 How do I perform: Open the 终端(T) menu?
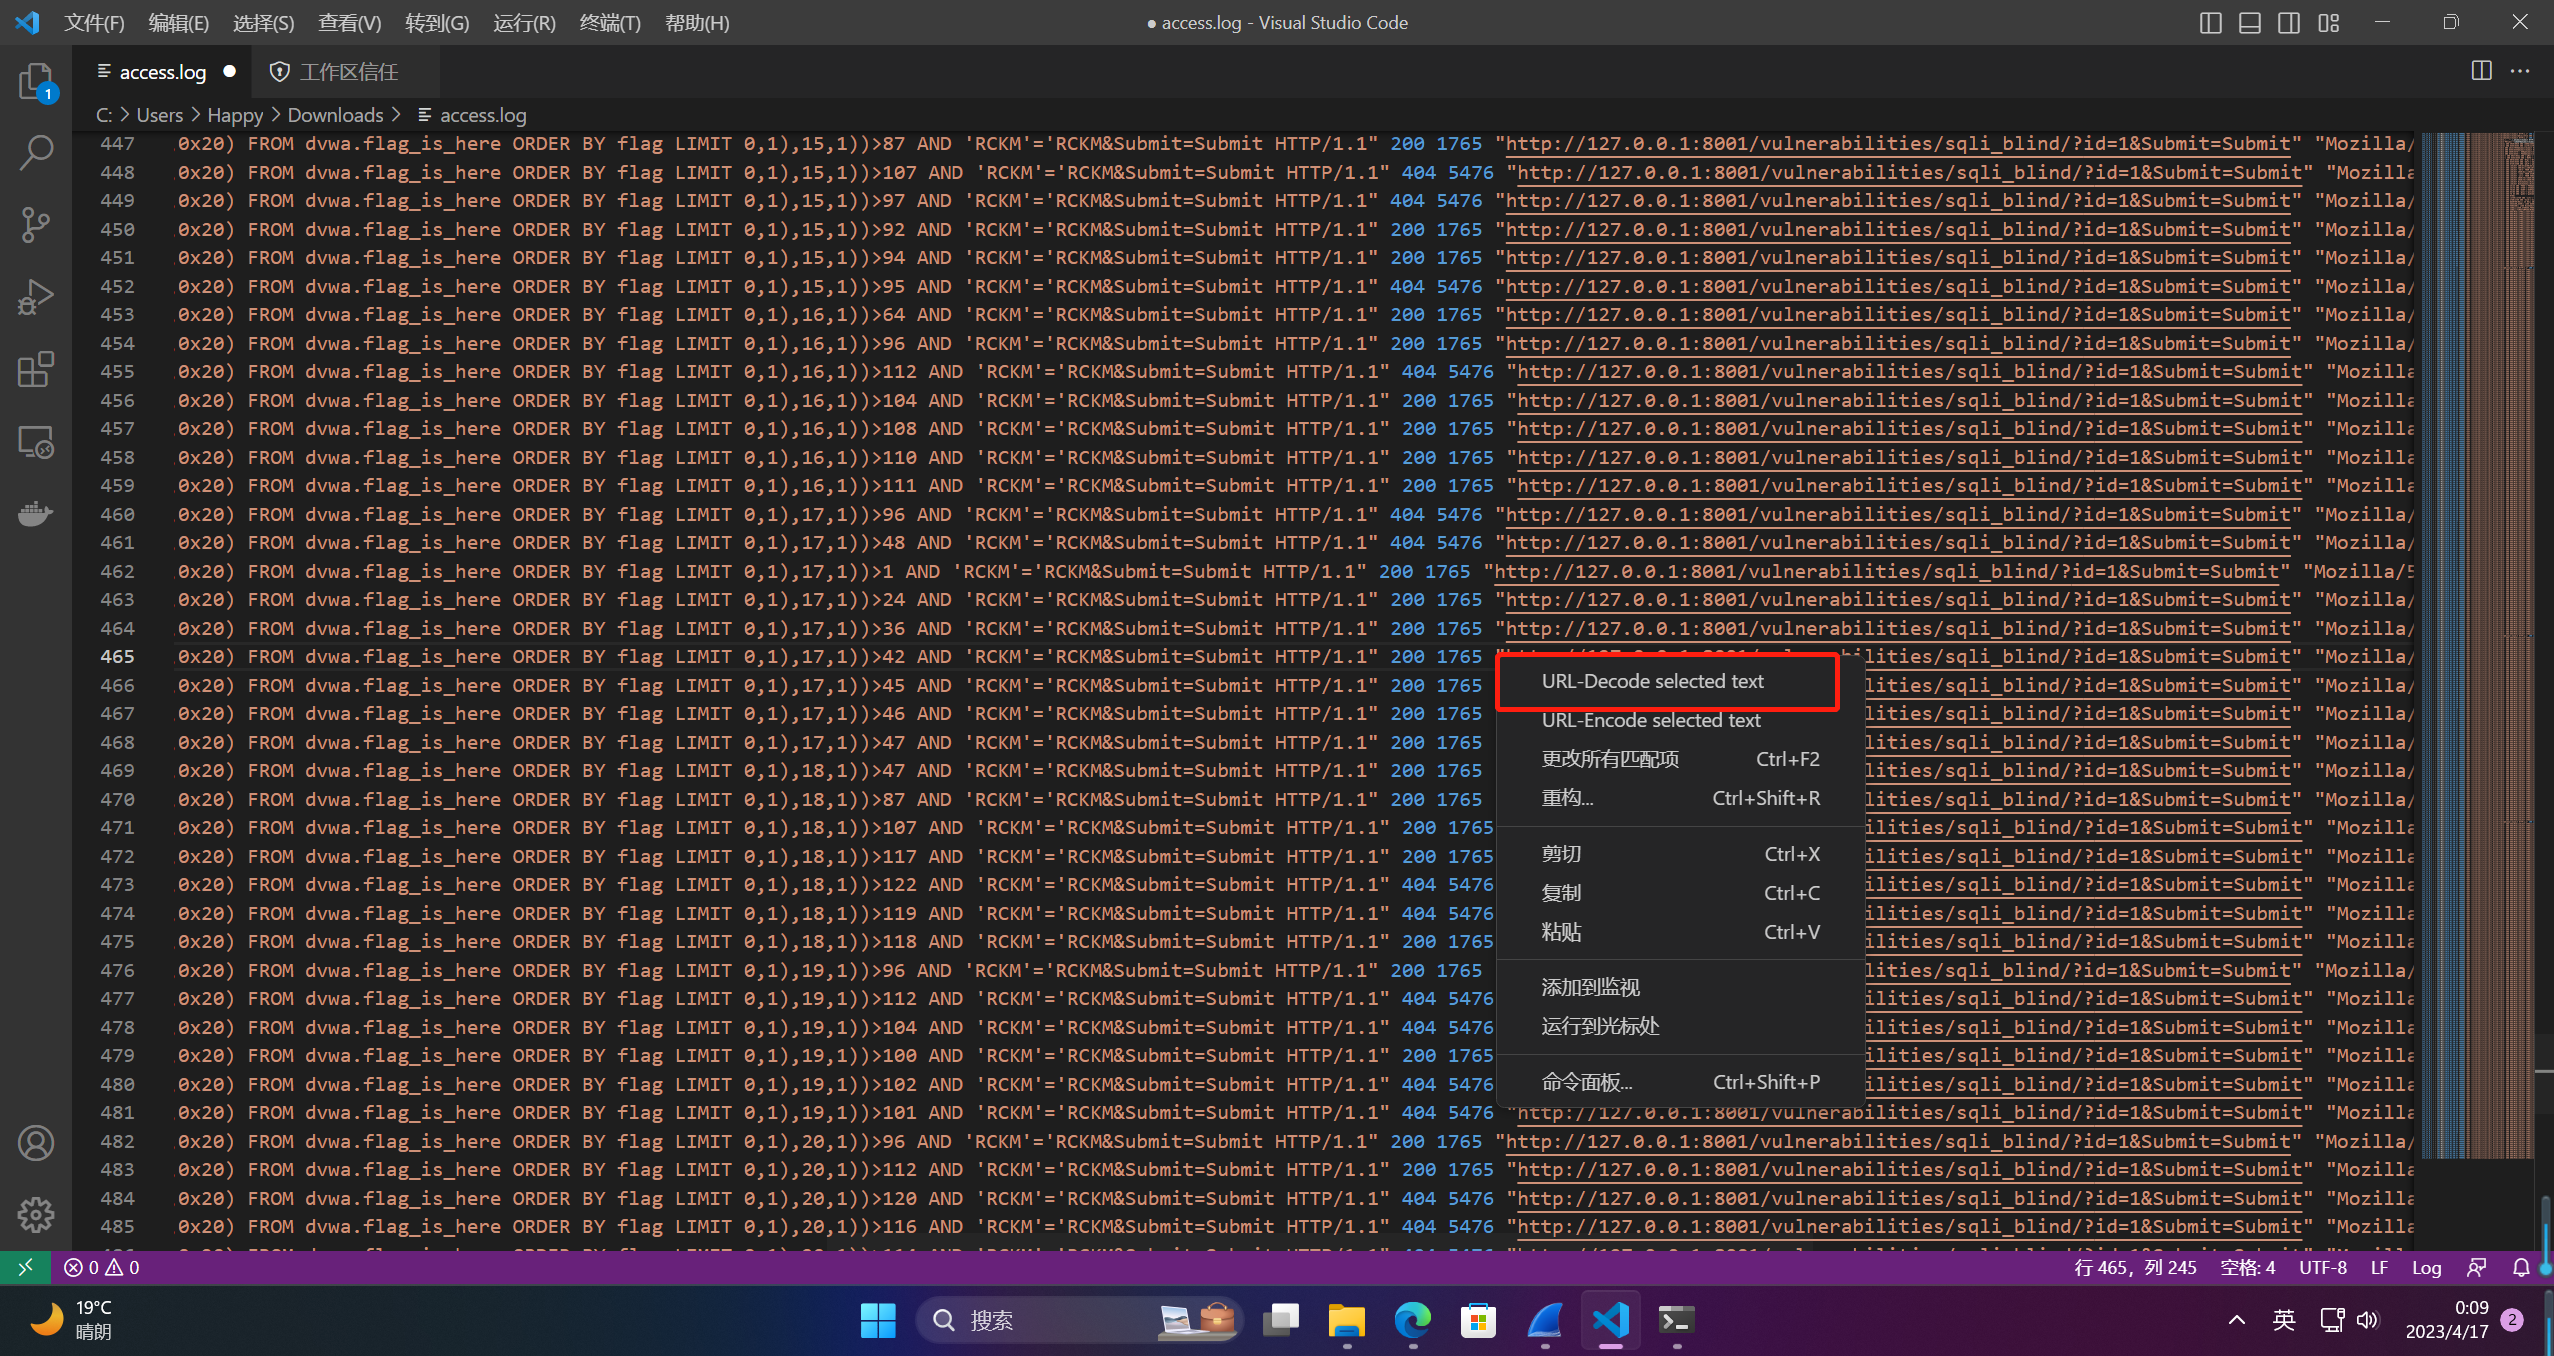pyautogui.click(x=610, y=23)
